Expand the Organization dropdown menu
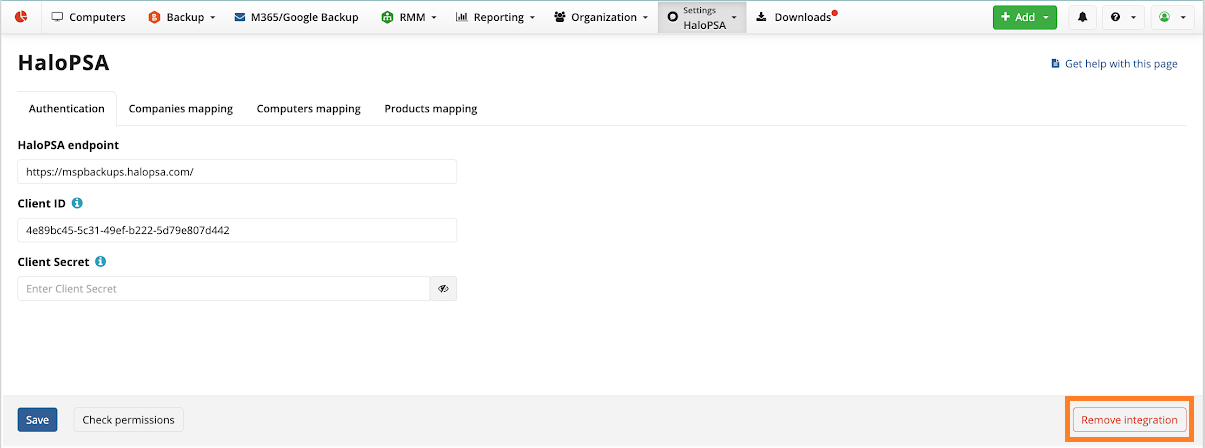The image size is (1205, 448). [x=600, y=17]
